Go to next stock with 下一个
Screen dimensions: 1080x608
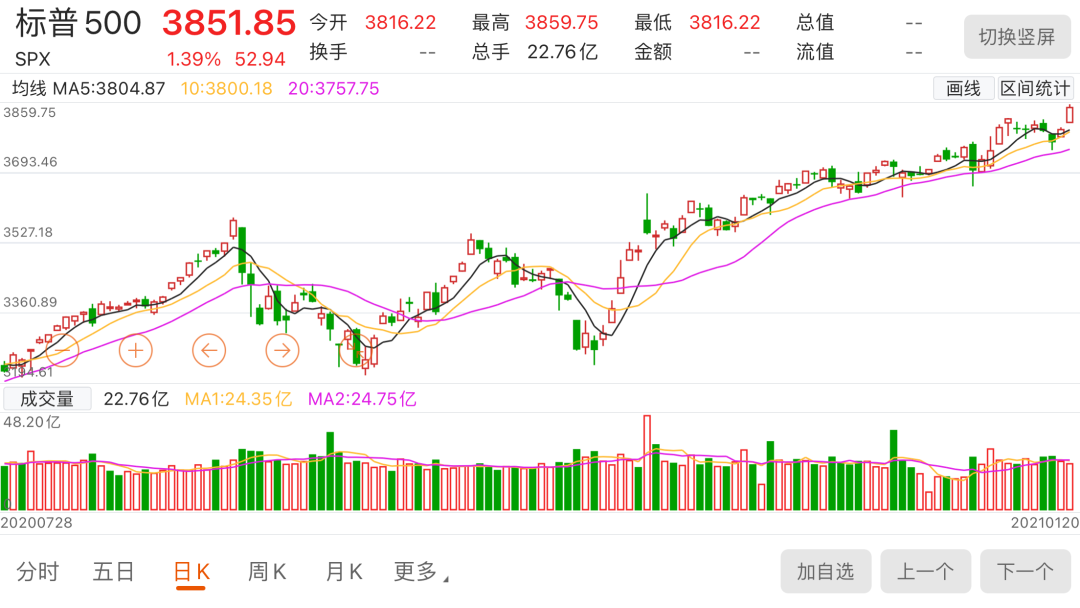pyautogui.click(x=1025, y=572)
